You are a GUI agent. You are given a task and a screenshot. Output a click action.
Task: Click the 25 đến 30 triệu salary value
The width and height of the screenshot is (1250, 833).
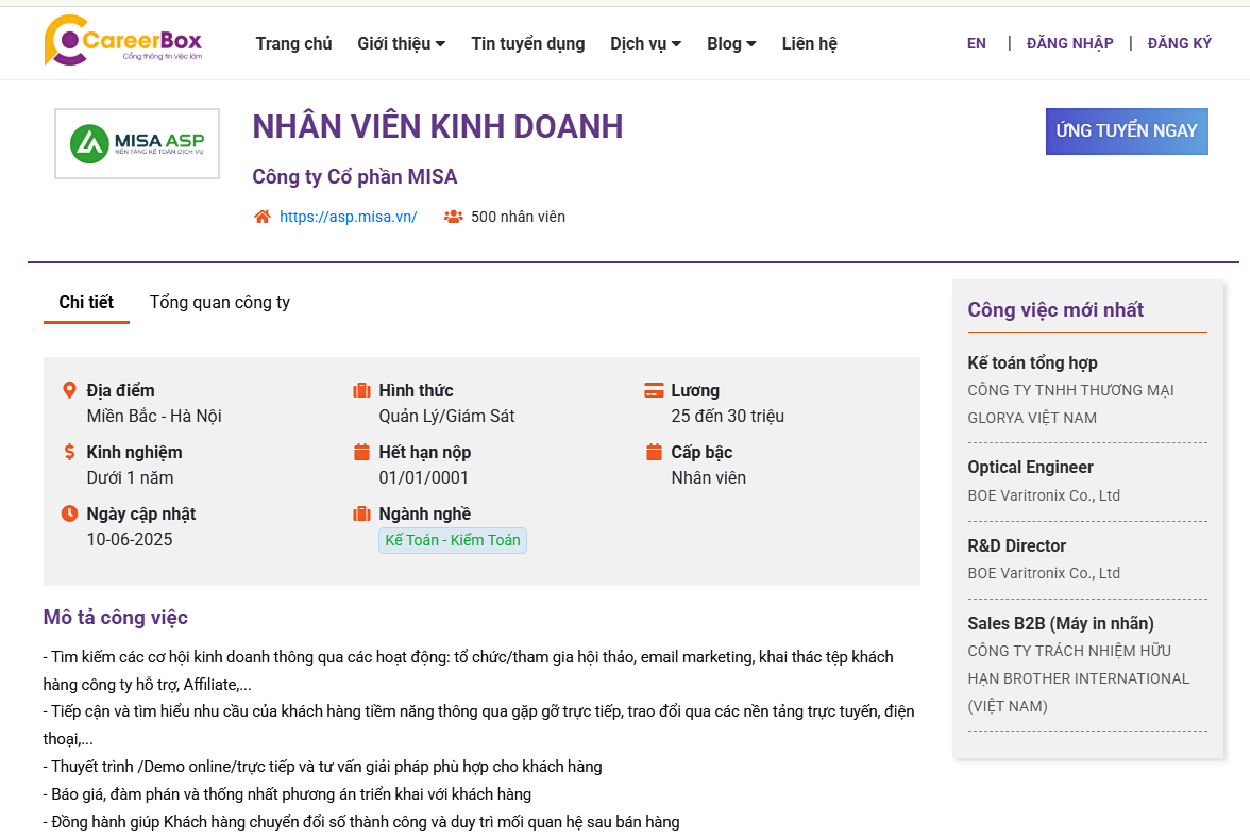(728, 416)
